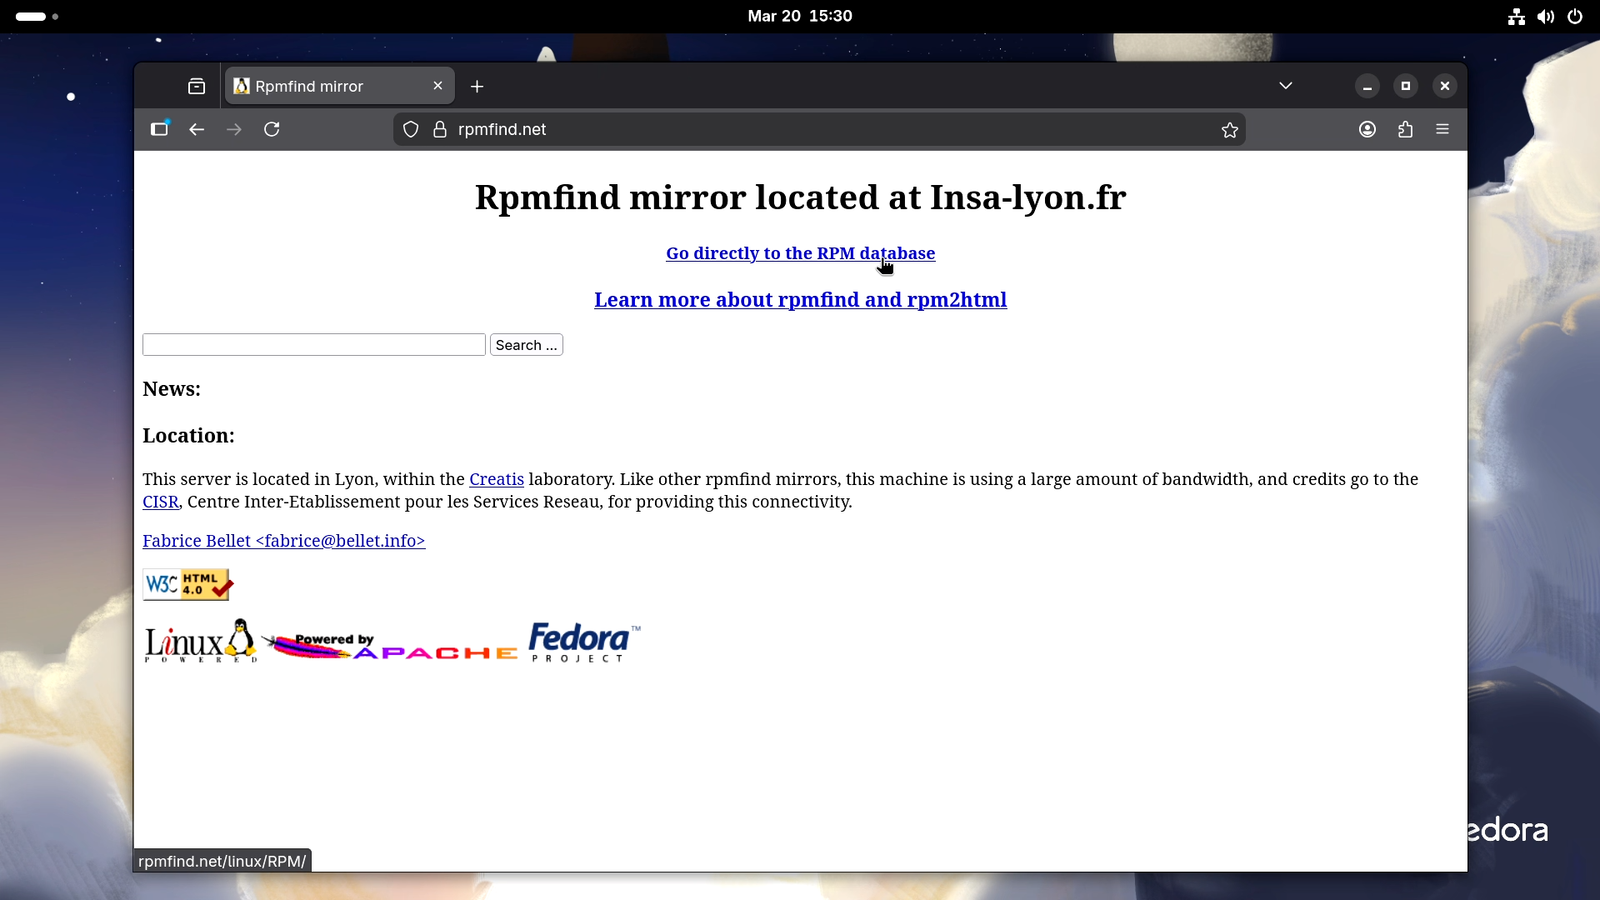Open the power icon menu
This screenshot has height=900, width=1600.
tap(1575, 16)
